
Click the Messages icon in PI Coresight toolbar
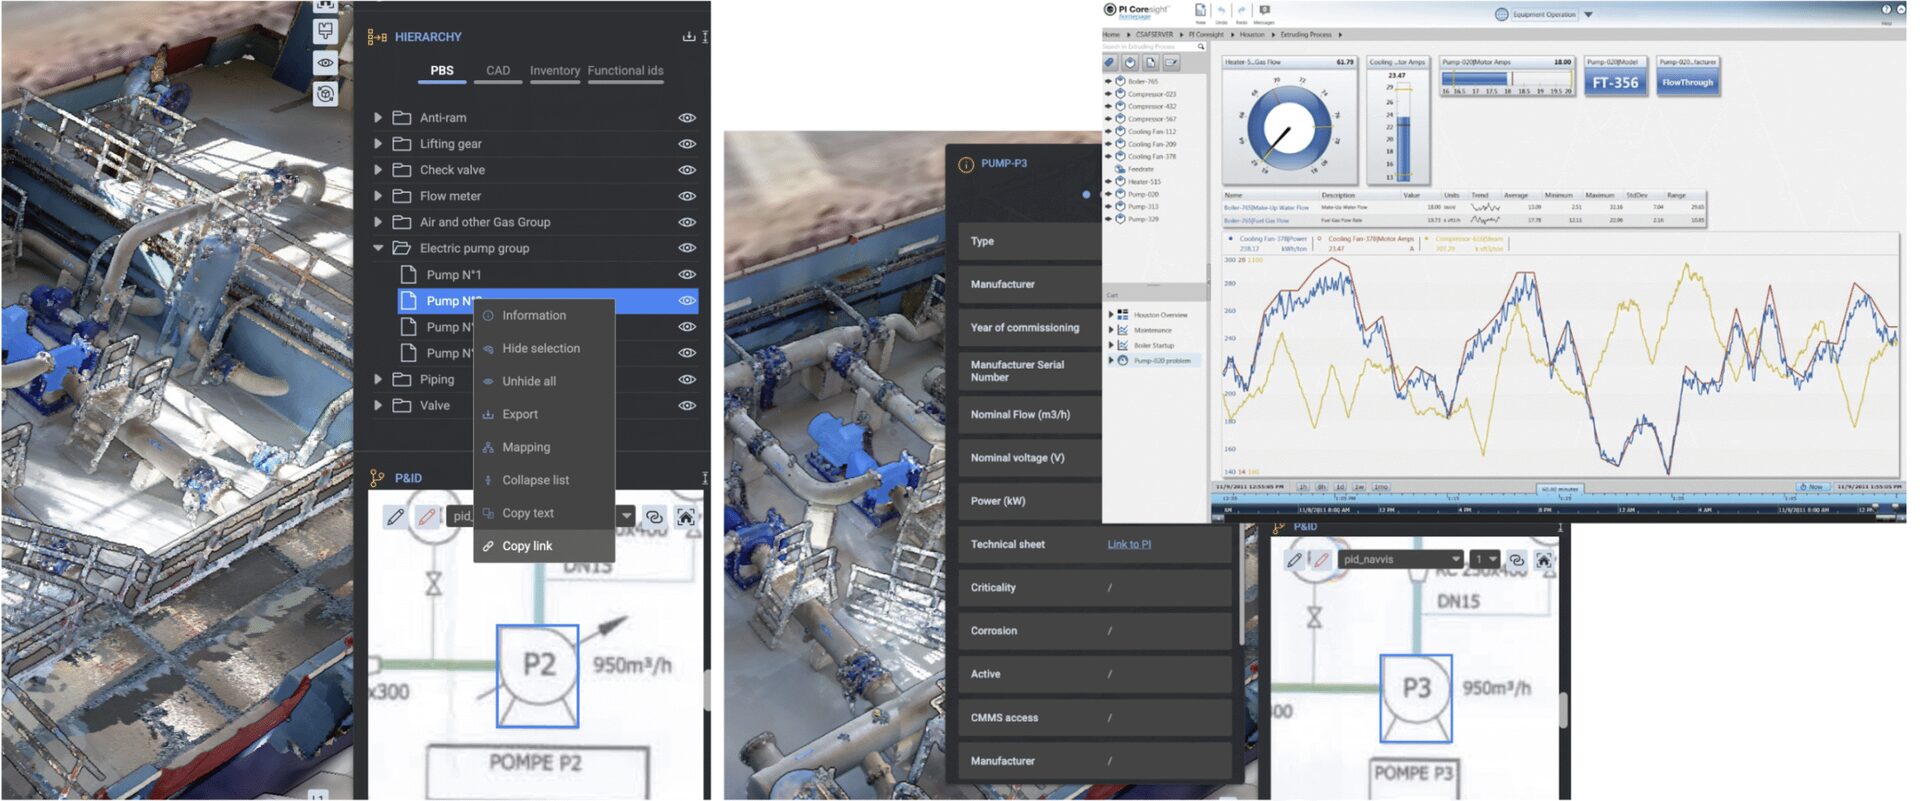[x=1264, y=11]
